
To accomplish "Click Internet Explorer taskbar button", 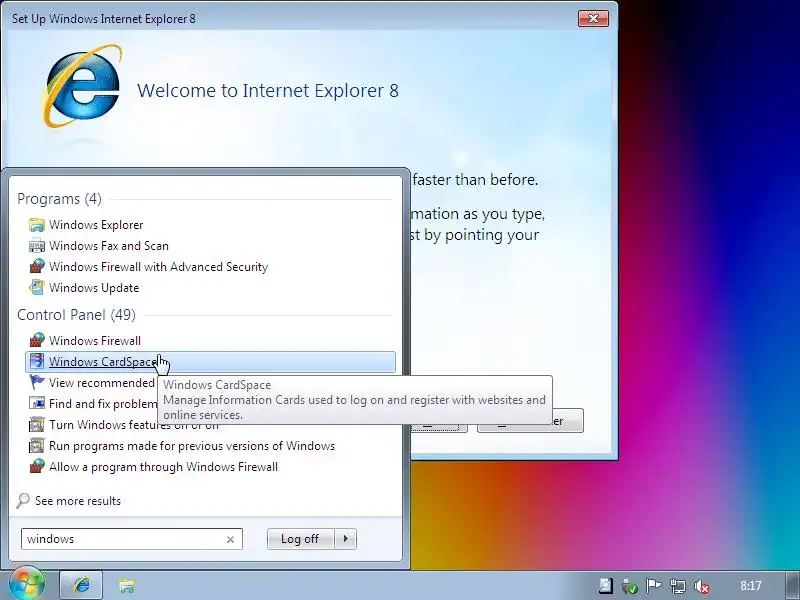I will coord(82,585).
